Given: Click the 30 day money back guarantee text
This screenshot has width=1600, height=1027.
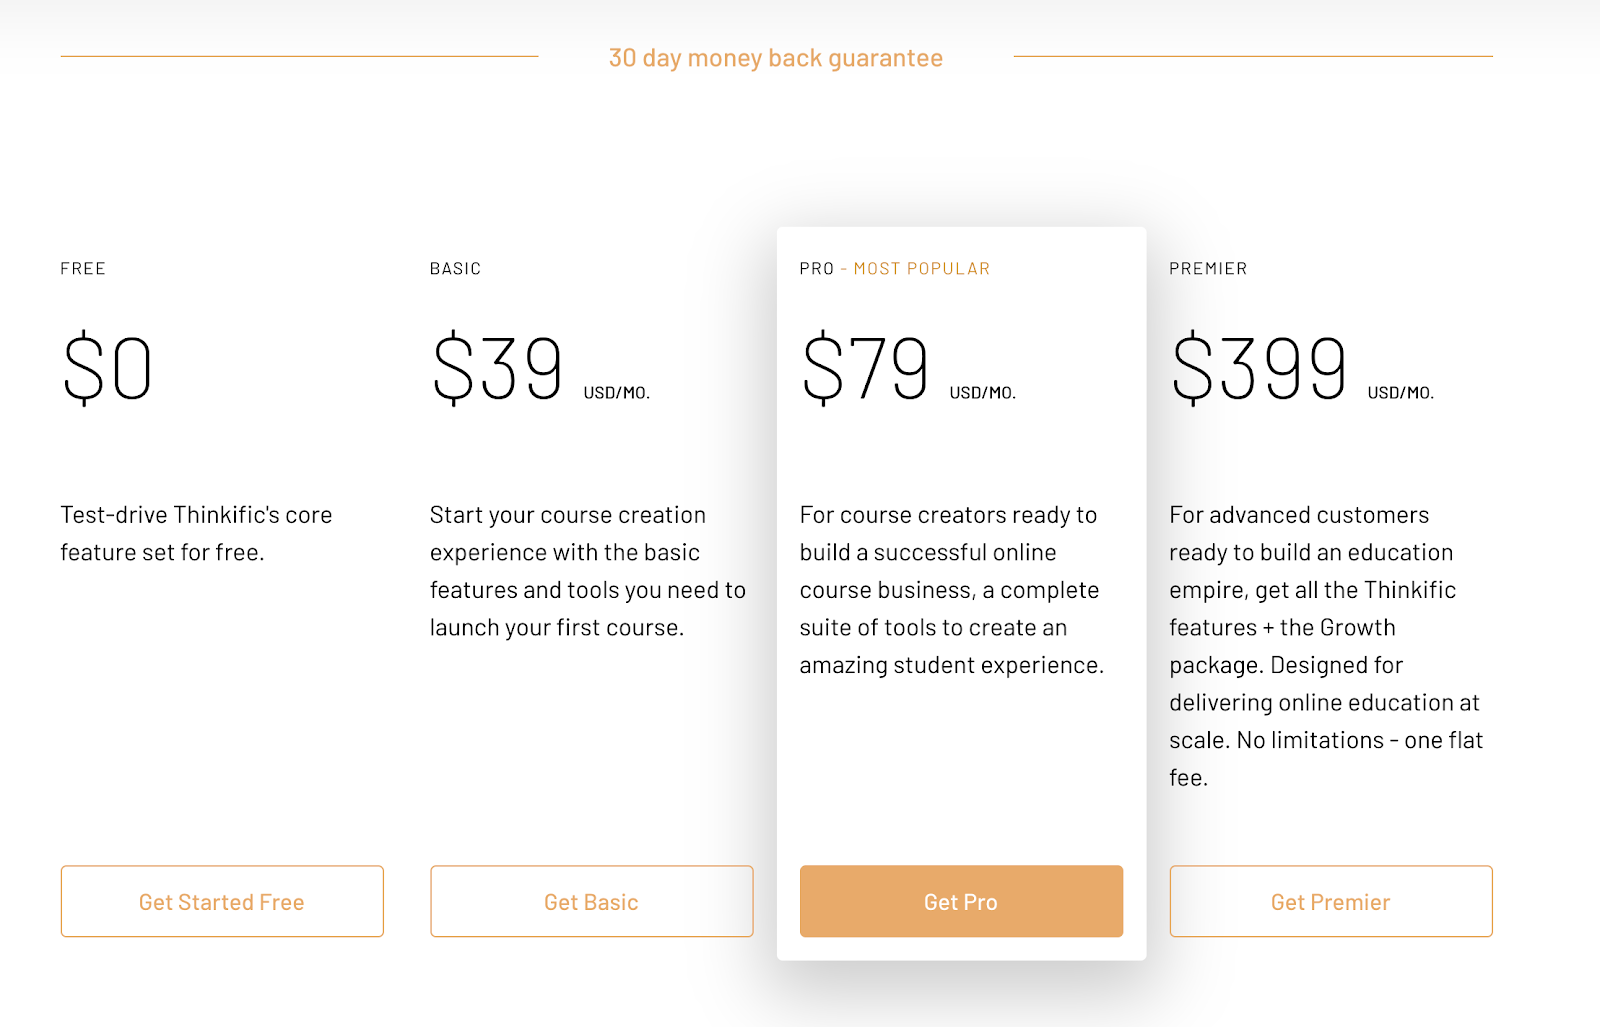Looking at the screenshot, I should [x=775, y=58].
